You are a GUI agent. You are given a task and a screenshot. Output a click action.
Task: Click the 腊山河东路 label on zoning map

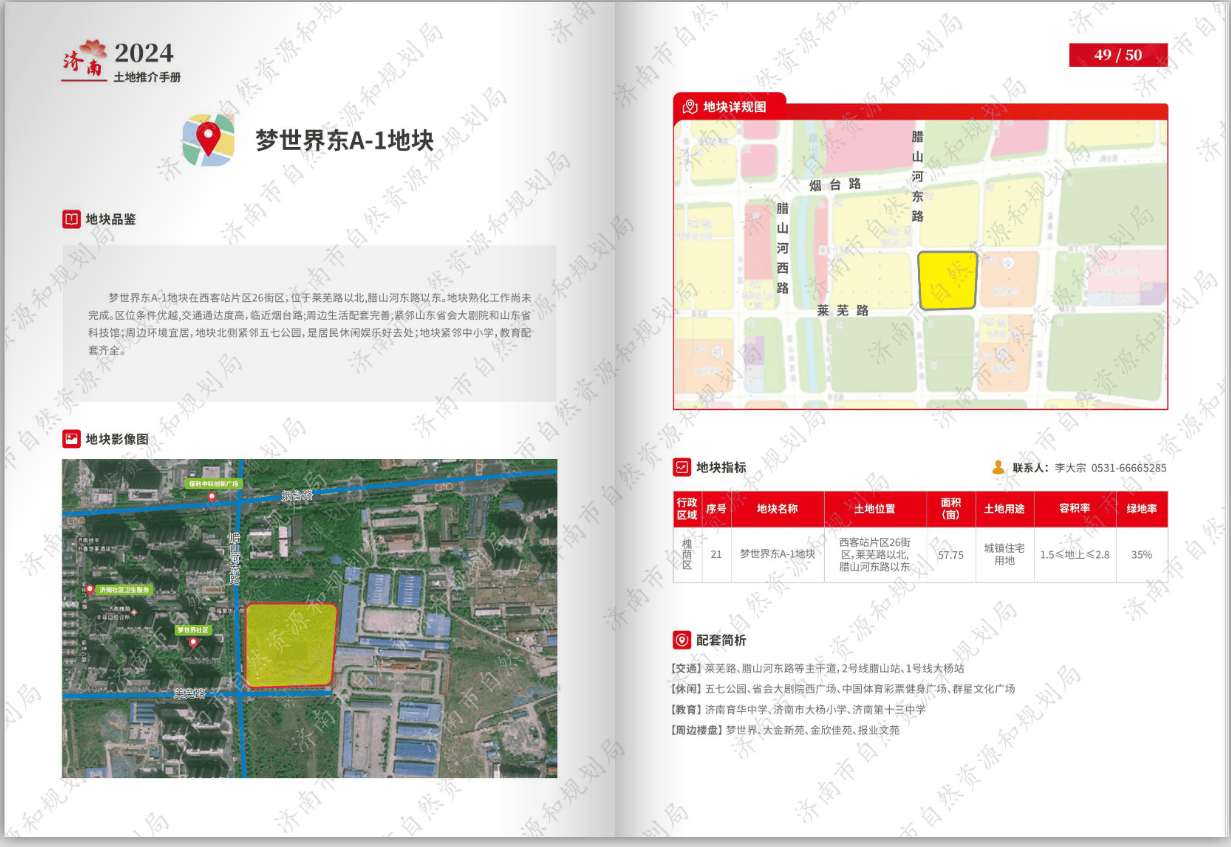(x=918, y=176)
